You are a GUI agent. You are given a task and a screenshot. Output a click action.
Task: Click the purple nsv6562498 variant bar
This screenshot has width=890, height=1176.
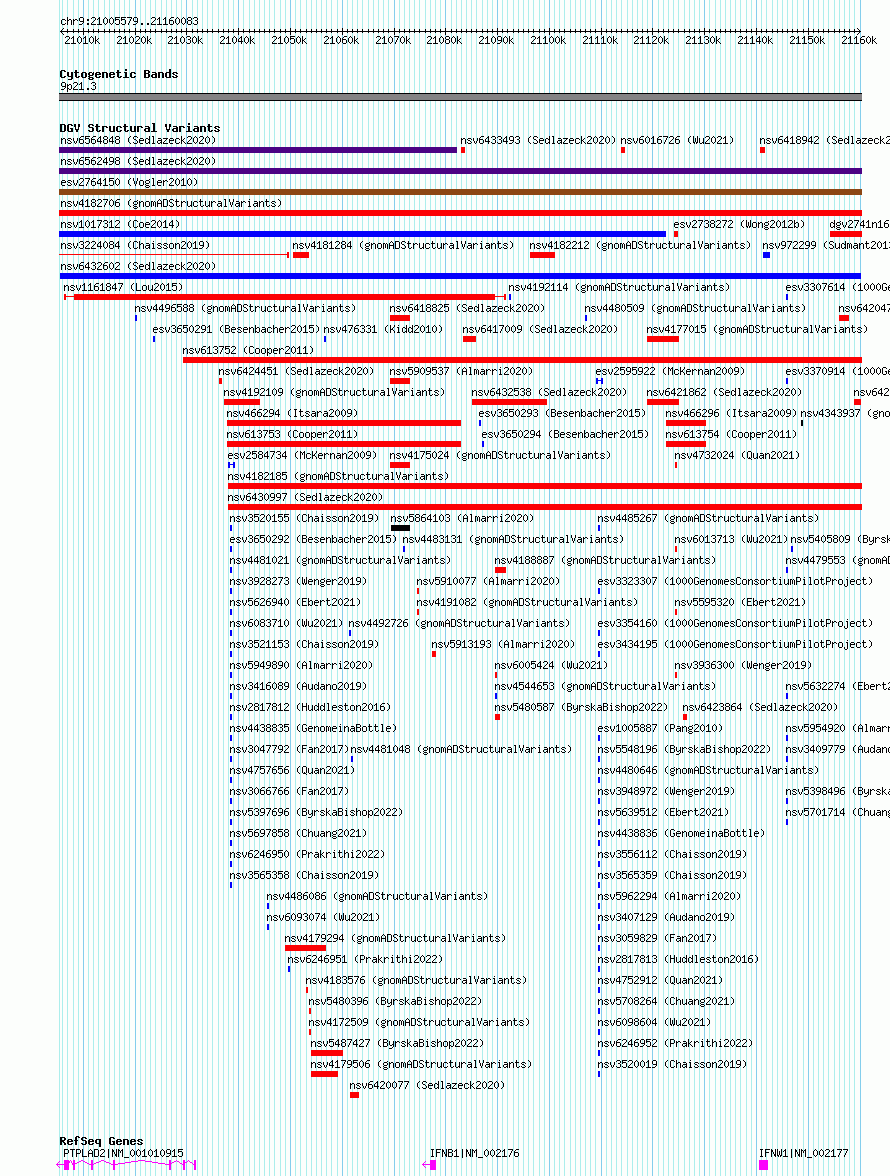(x=460, y=171)
